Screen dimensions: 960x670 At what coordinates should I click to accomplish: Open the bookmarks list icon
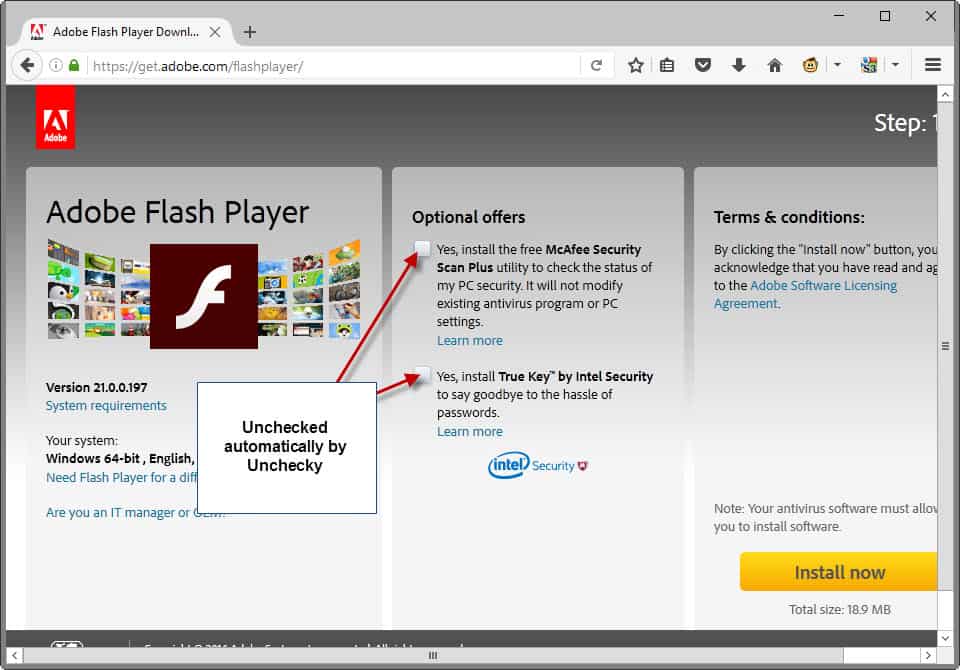coord(667,66)
